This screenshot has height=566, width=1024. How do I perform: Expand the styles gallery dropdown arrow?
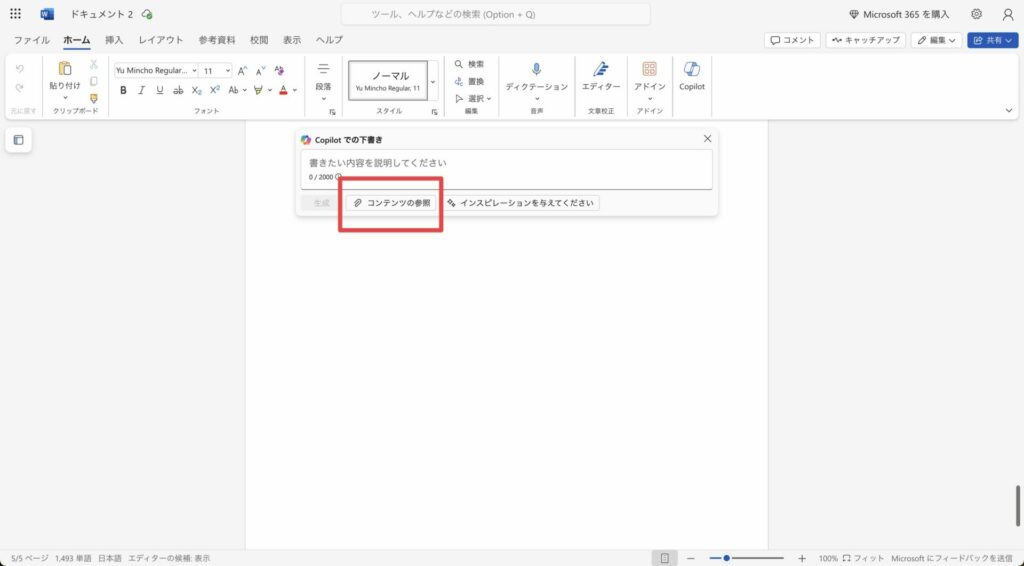pyautogui.click(x=433, y=81)
